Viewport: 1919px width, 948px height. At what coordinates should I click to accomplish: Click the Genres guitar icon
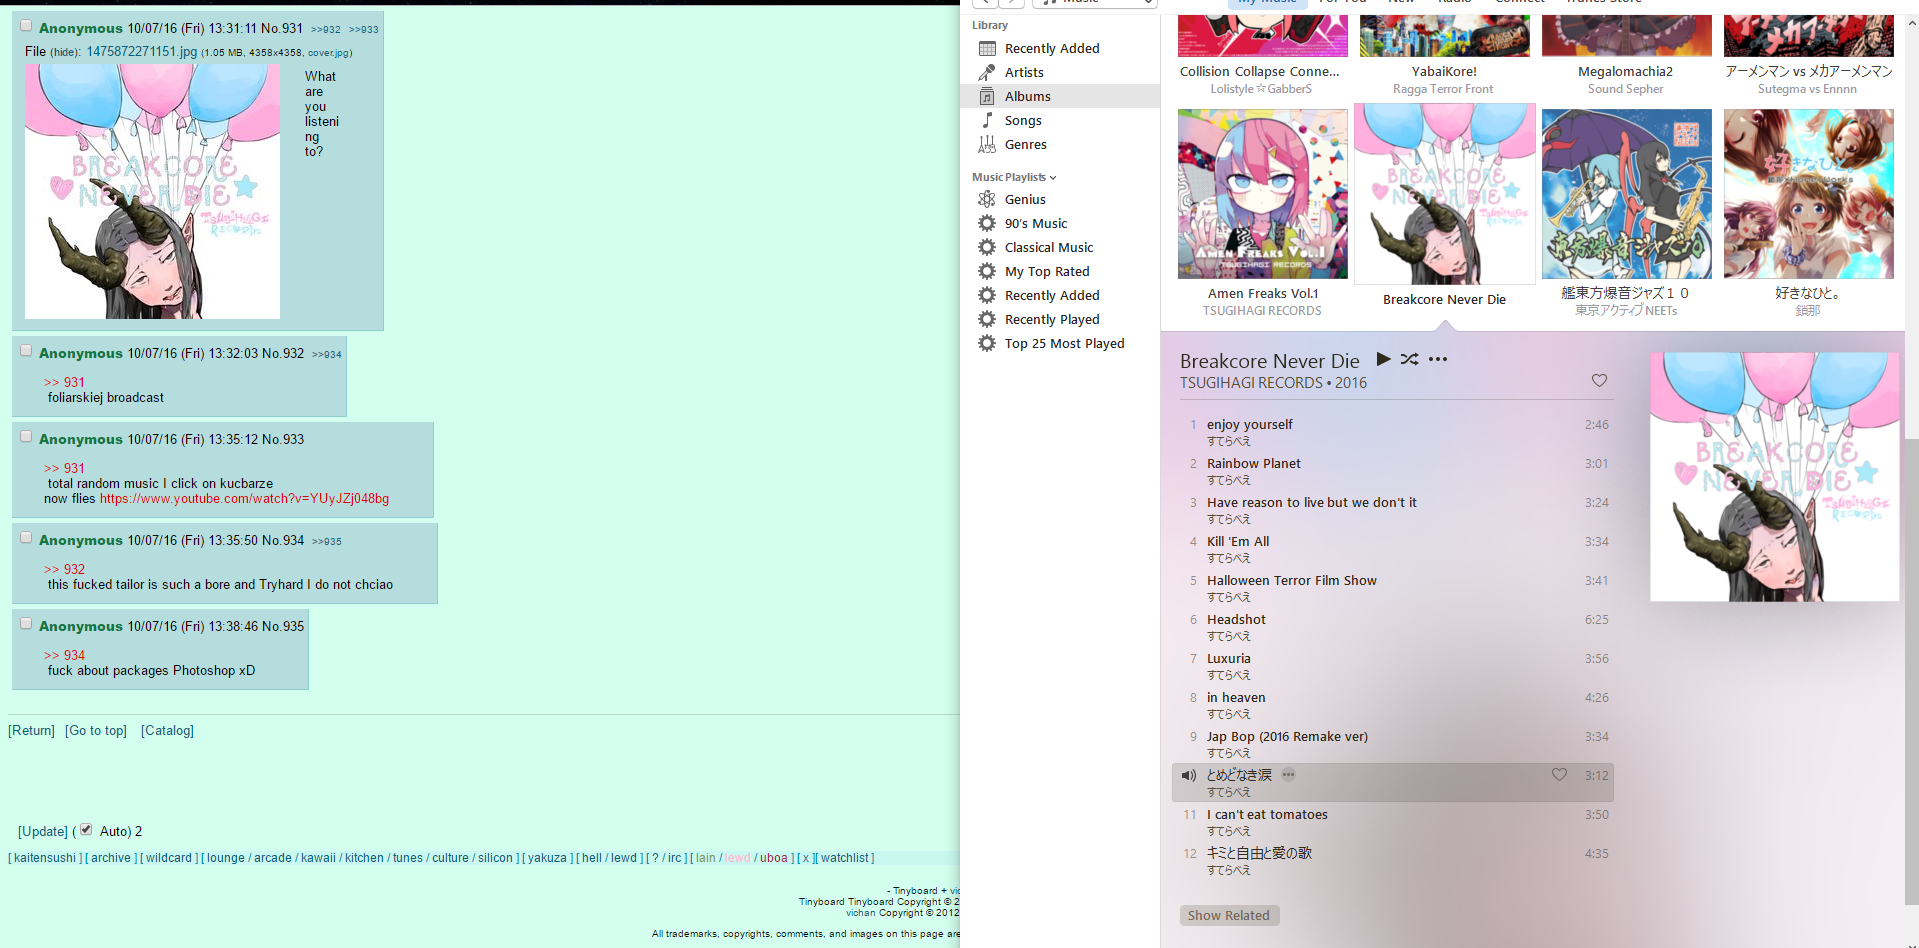click(x=987, y=144)
